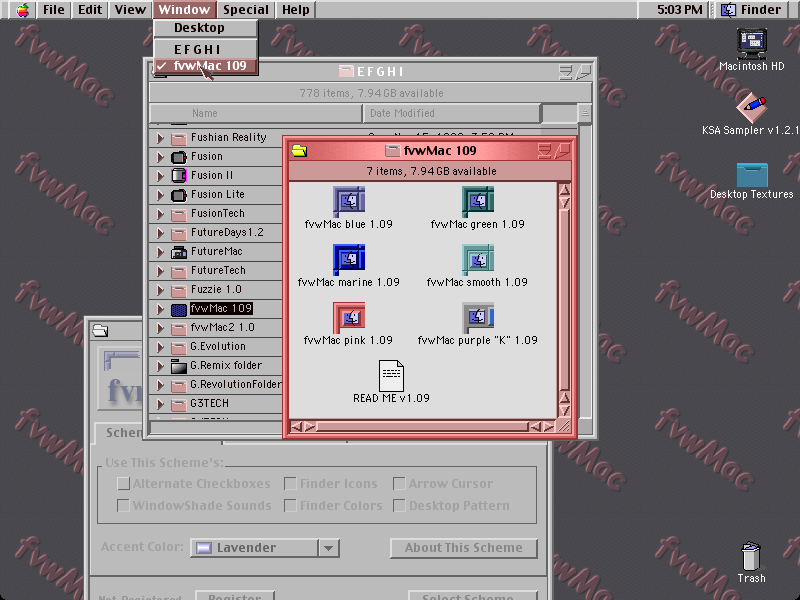Select the G.Evolution row name

pos(218,346)
